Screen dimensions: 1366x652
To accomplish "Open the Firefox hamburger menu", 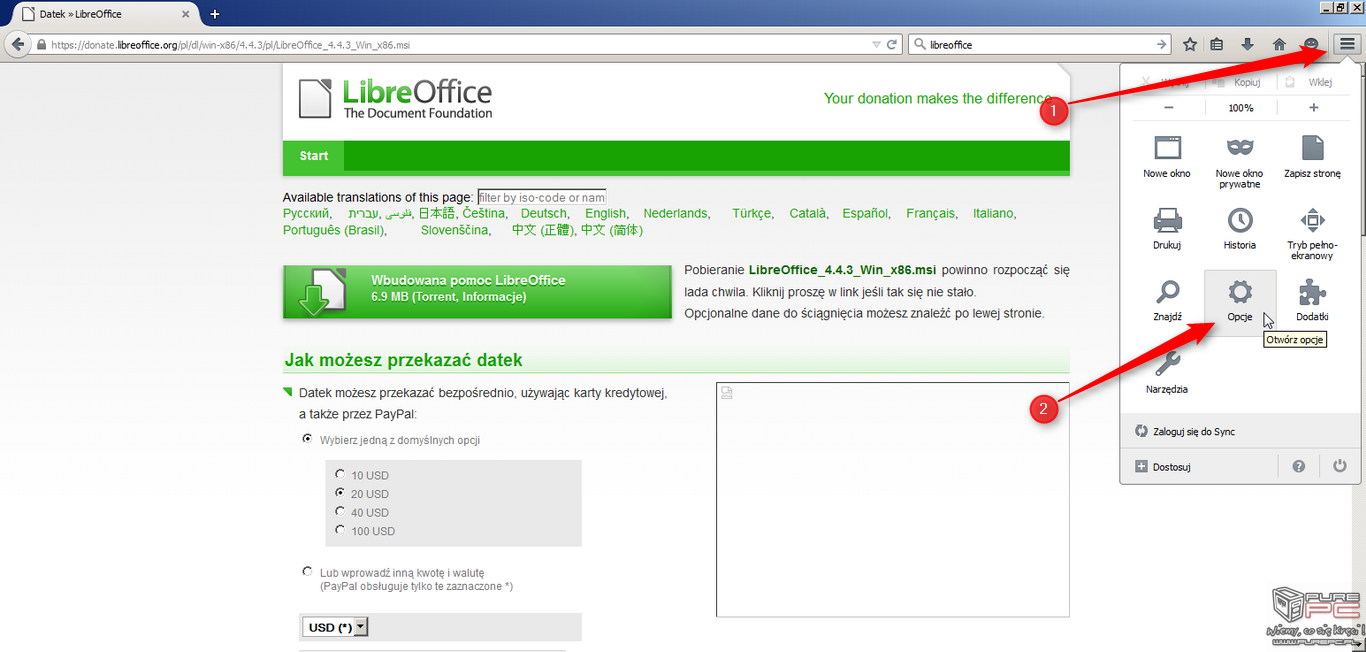I will 1347,44.
